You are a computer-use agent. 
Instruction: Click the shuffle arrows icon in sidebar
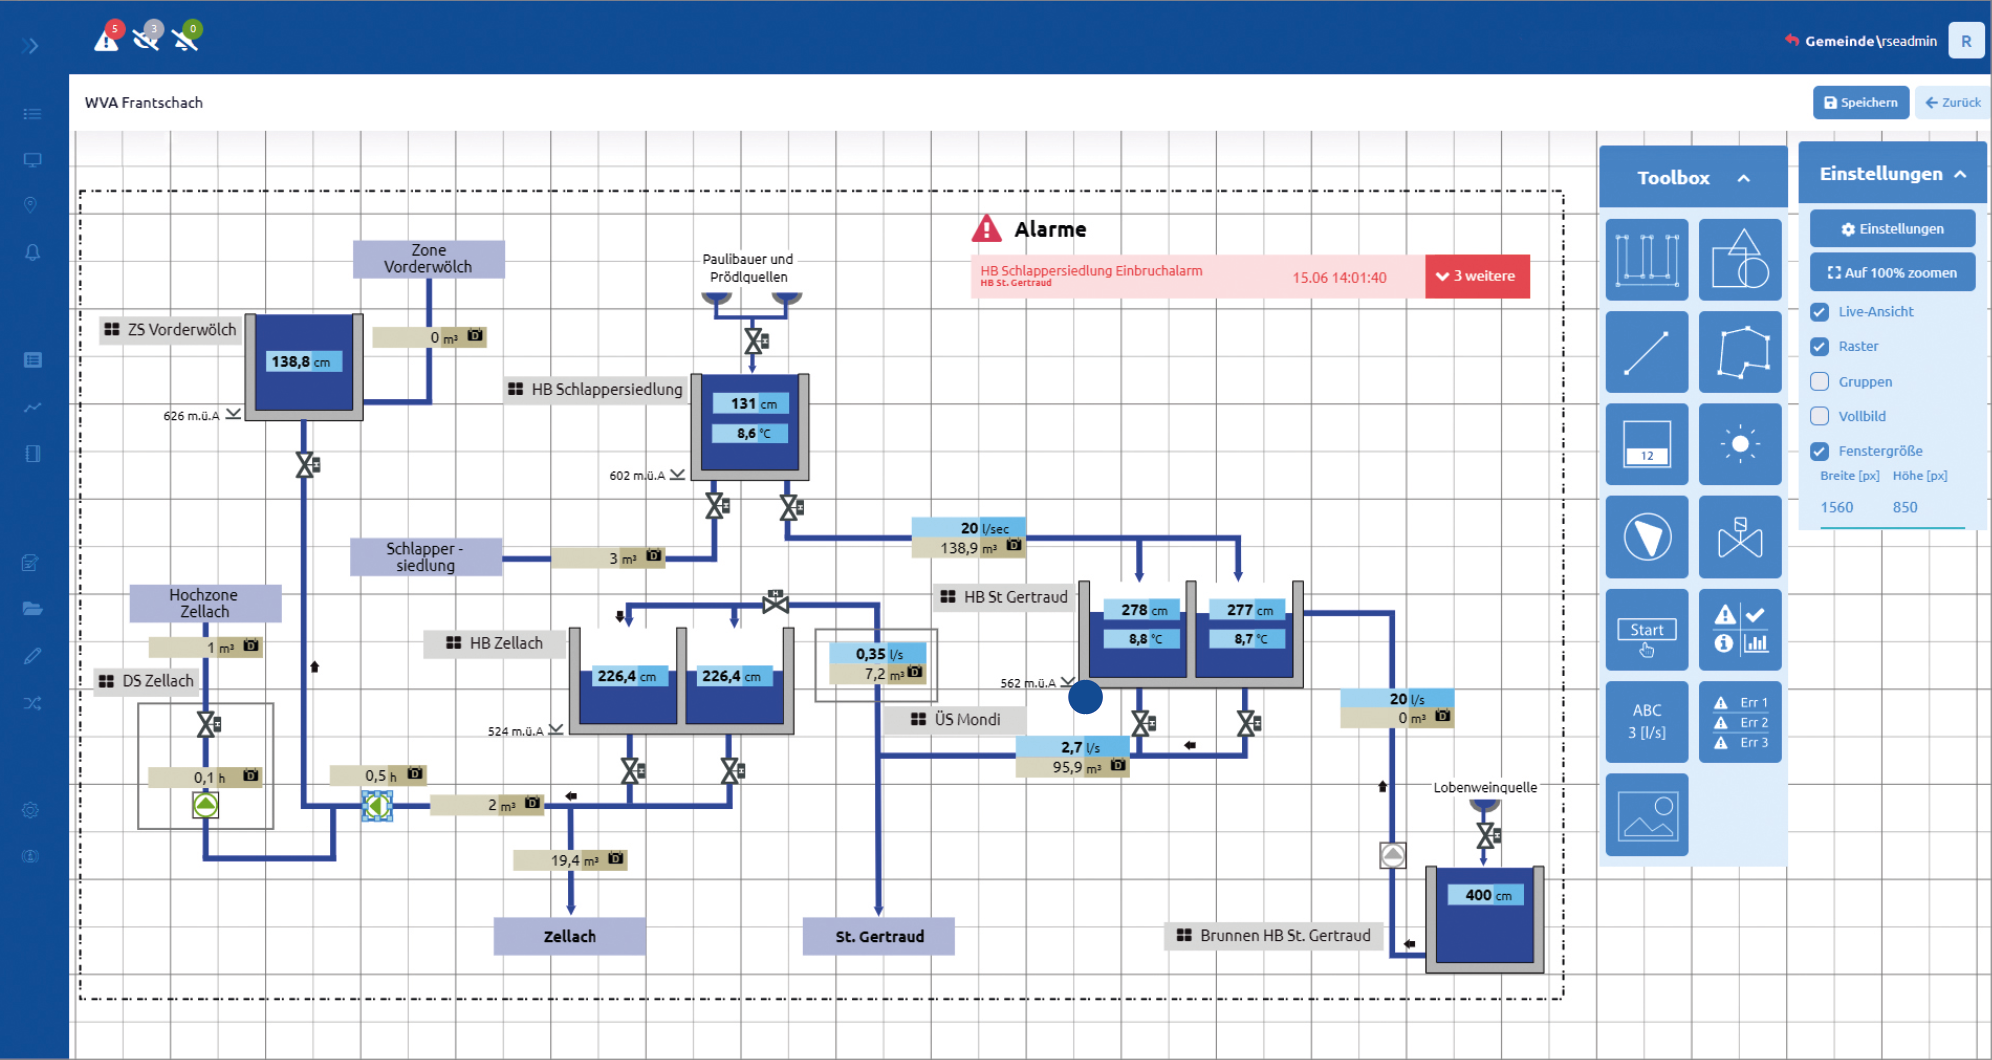(32, 704)
